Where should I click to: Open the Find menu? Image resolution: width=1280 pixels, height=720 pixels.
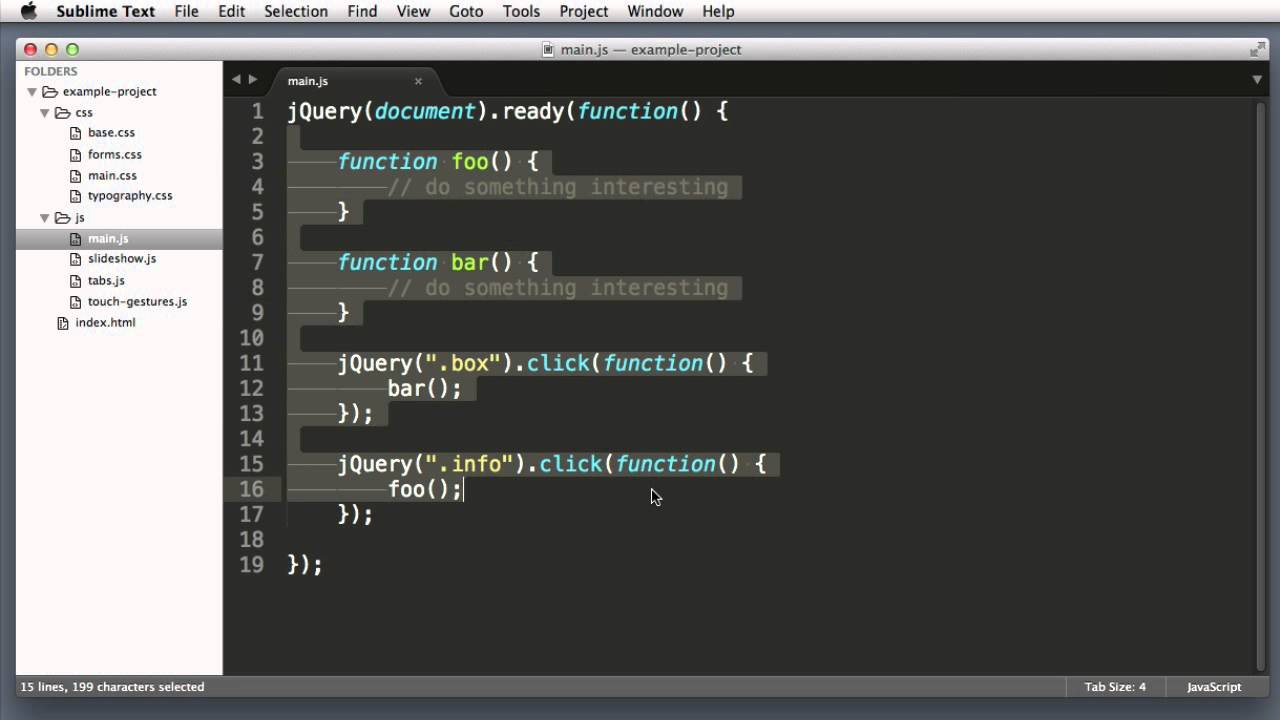pyautogui.click(x=362, y=12)
